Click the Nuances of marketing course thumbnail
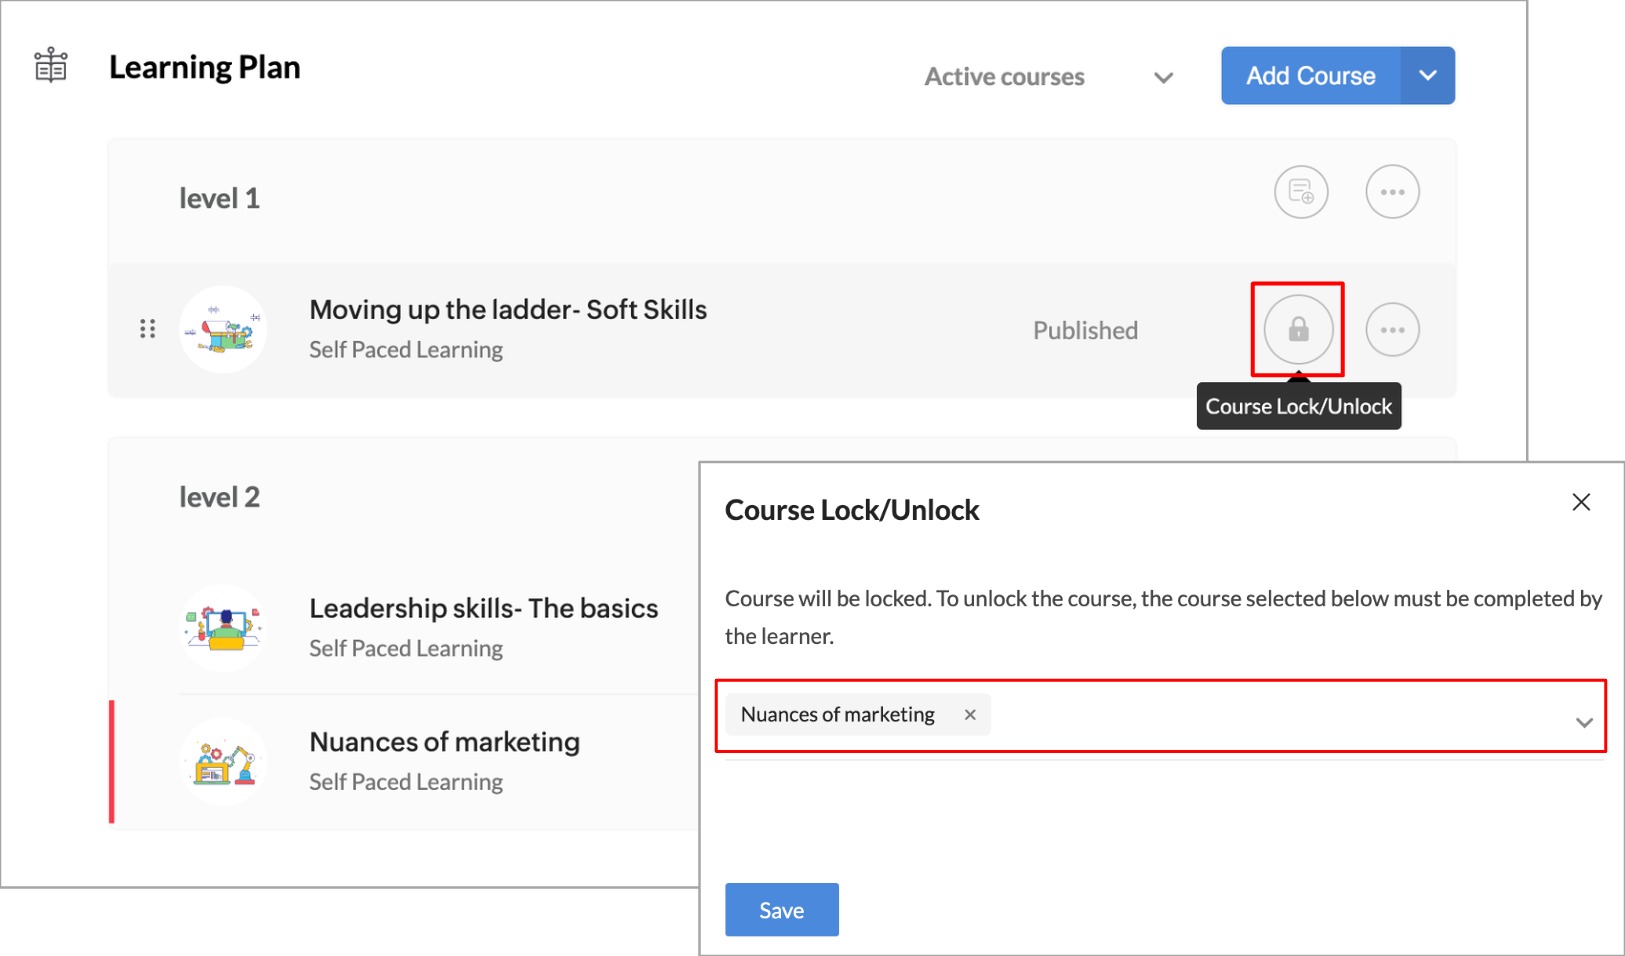Viewport: 1625px width, 956px height. (223, 762)
